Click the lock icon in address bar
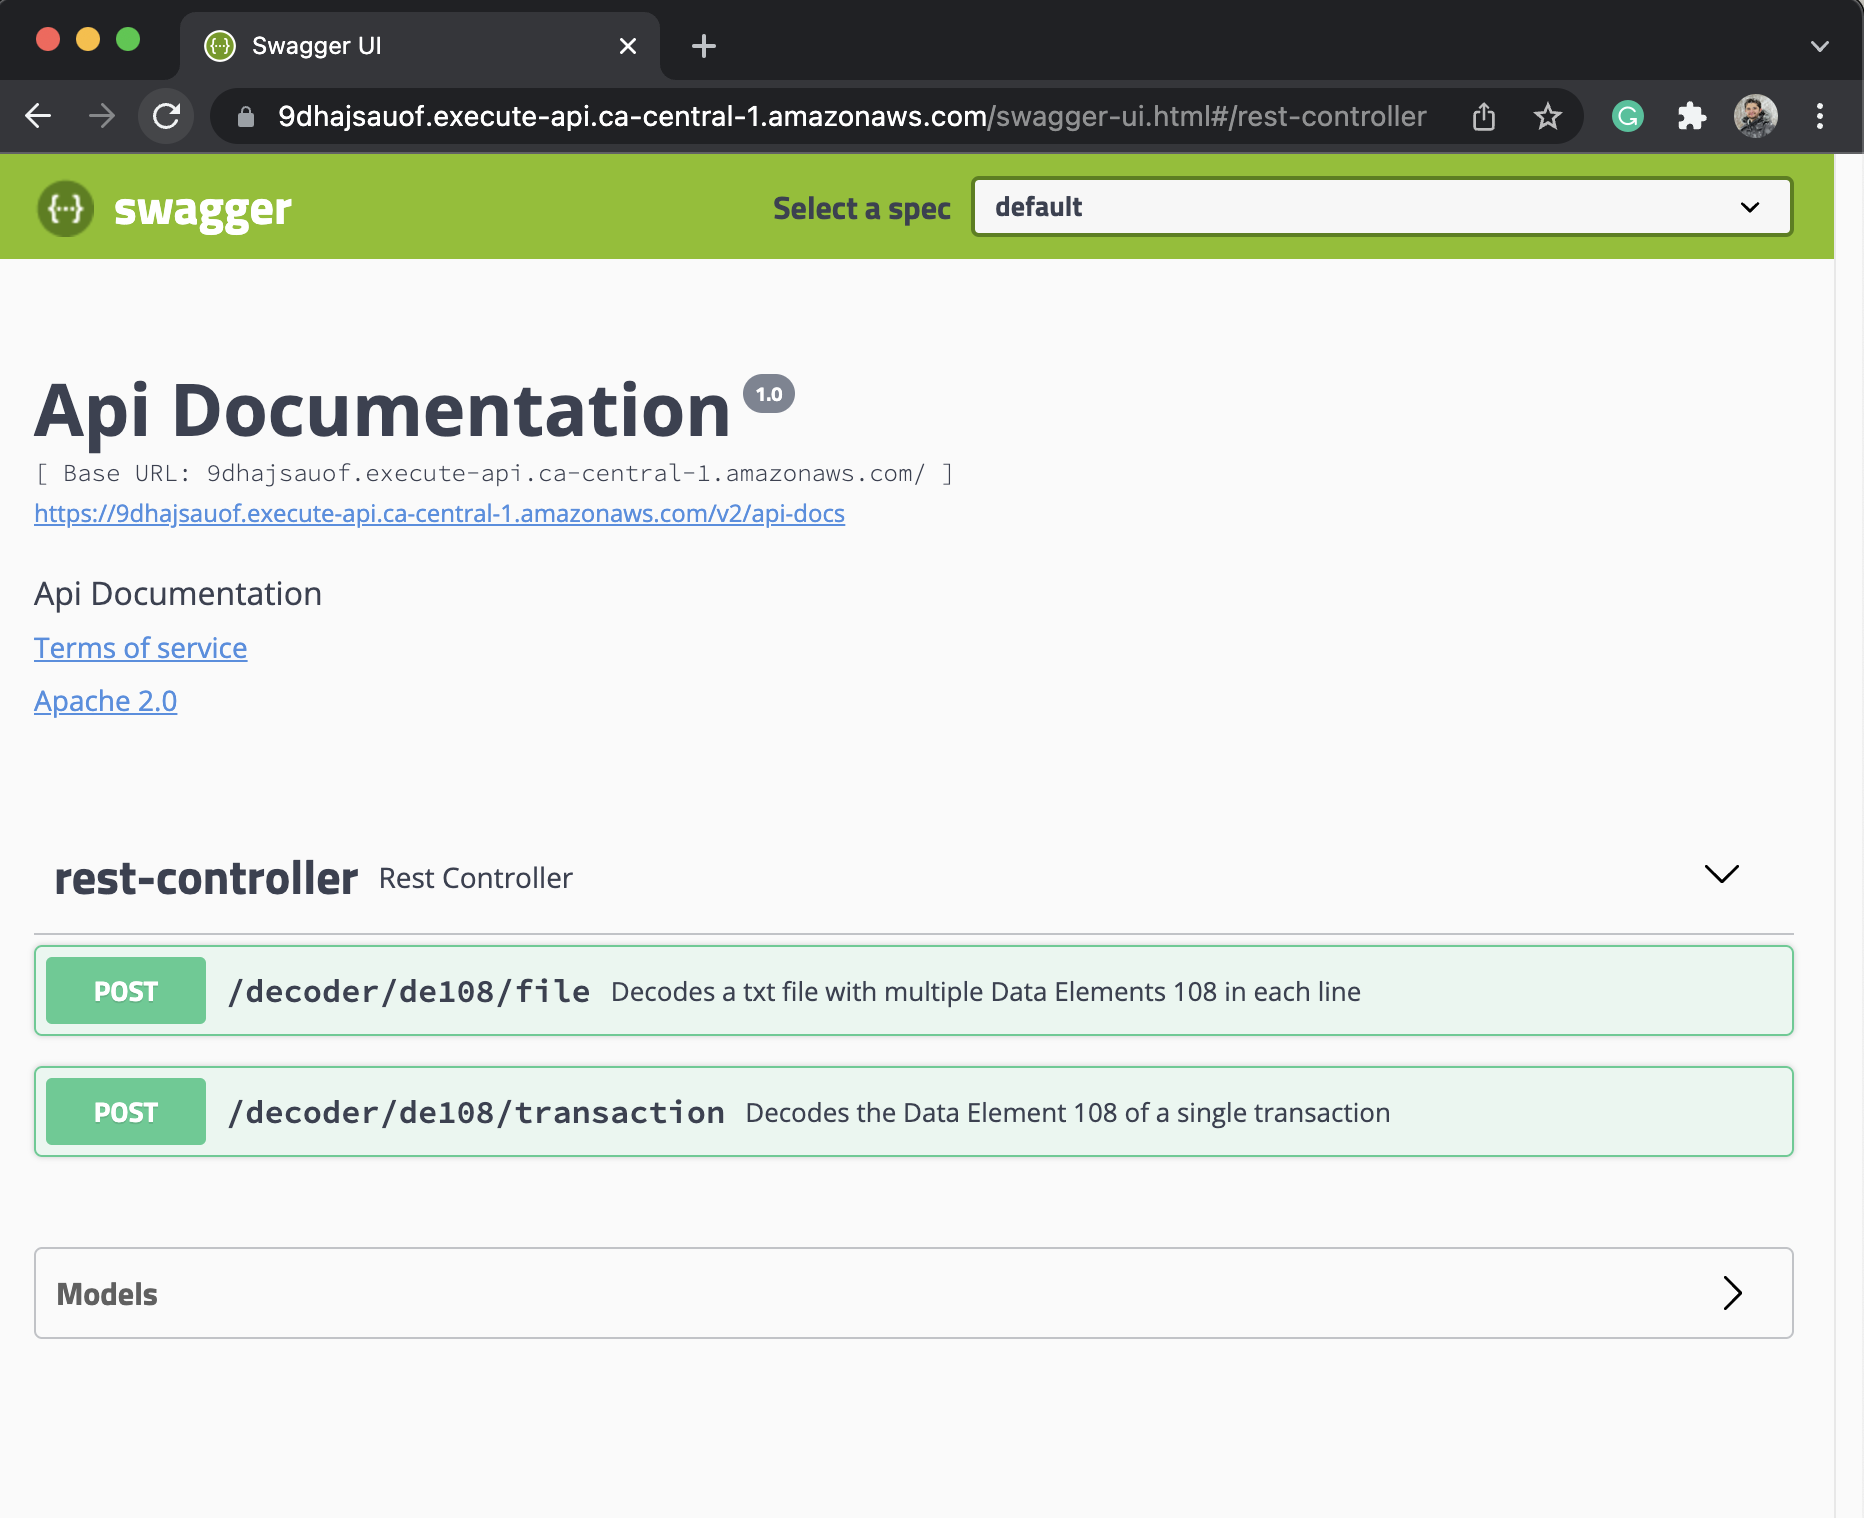 [245, 117]
